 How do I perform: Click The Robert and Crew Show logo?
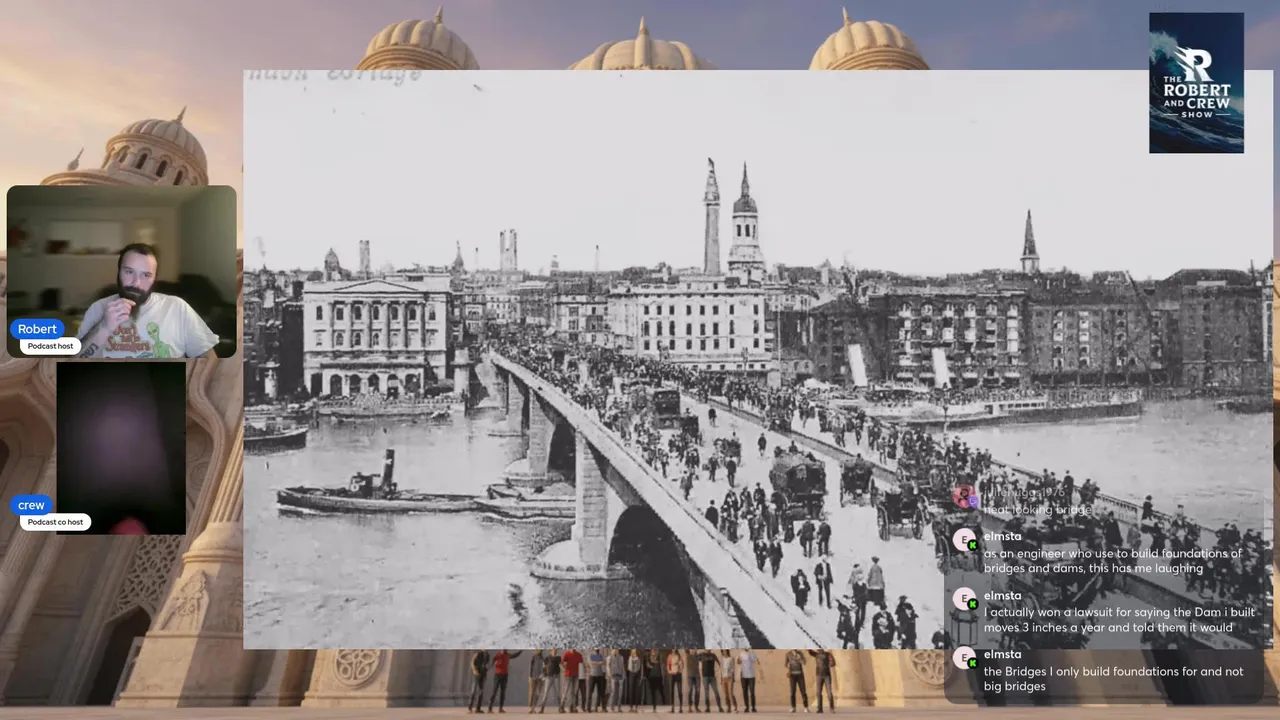pos(1196,82)
